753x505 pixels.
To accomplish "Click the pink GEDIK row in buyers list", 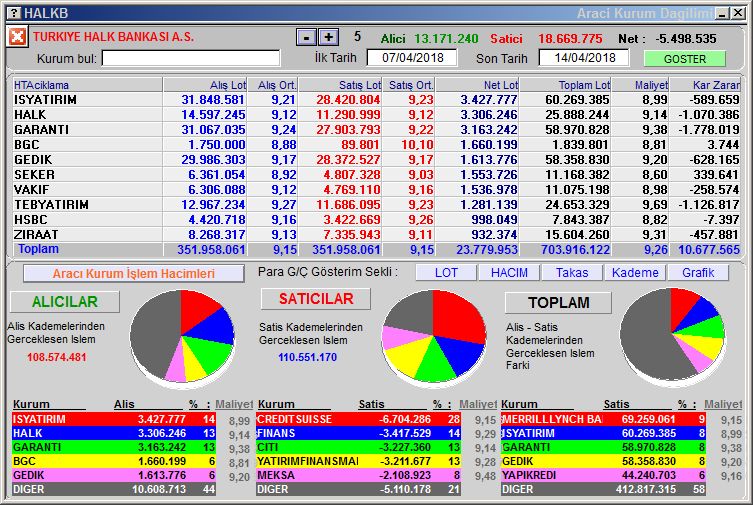I will click(114, 475).
